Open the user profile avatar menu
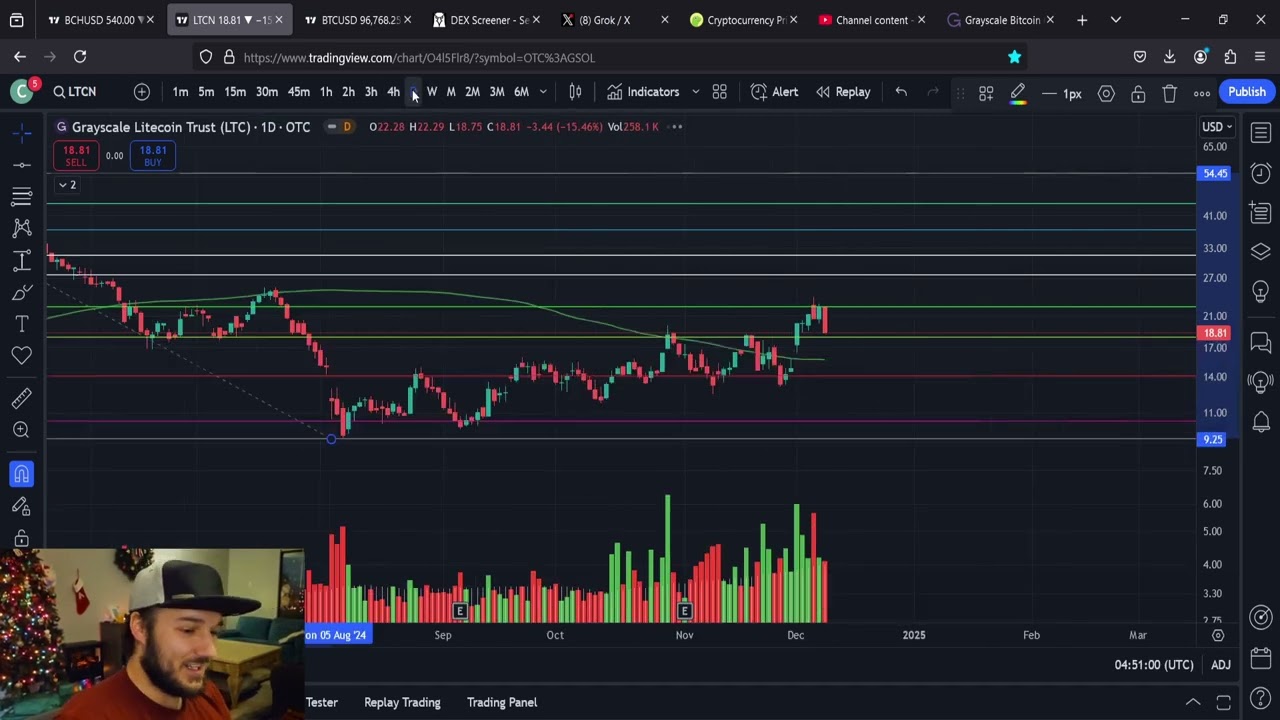Screen dimensions: 1280x720 [21, 92]
